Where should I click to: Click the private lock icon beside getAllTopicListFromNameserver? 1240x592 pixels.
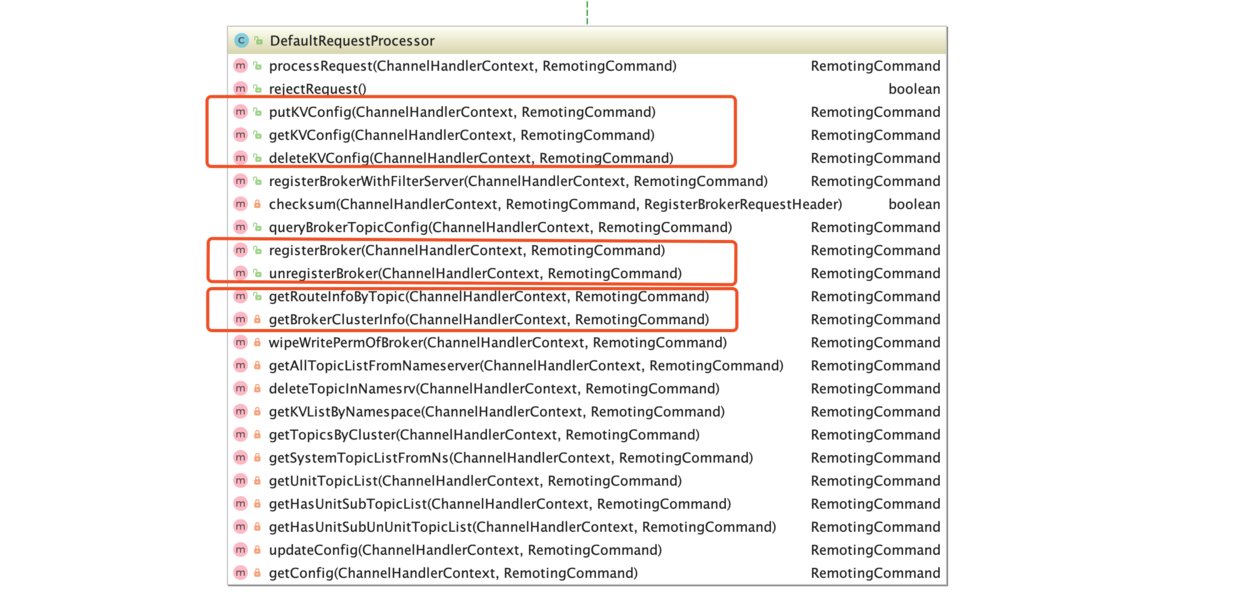tap(257, 365)
